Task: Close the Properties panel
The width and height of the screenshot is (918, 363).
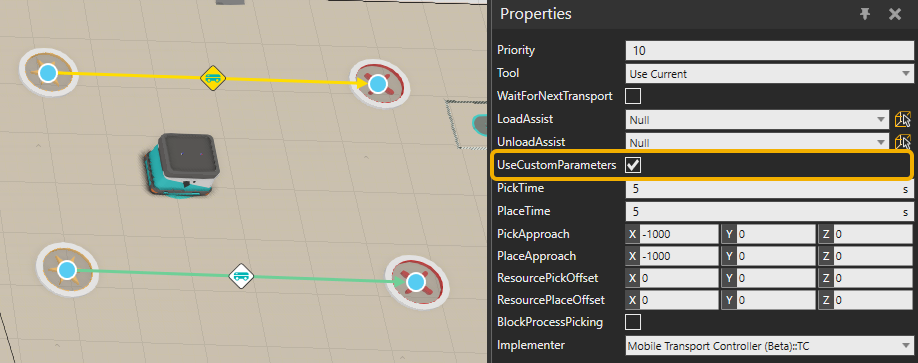Action: [x=895, y=15]
